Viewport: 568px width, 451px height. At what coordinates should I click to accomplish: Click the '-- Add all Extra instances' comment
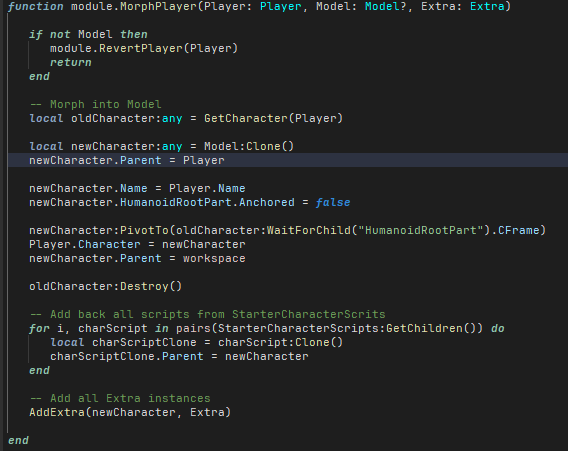tap(120, 398)
